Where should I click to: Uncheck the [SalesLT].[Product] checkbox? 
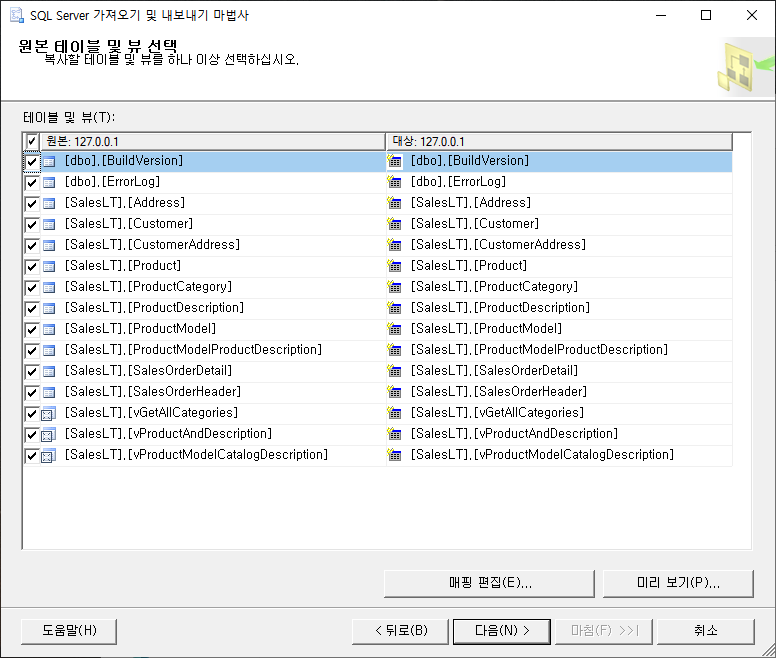coord(32,267)
